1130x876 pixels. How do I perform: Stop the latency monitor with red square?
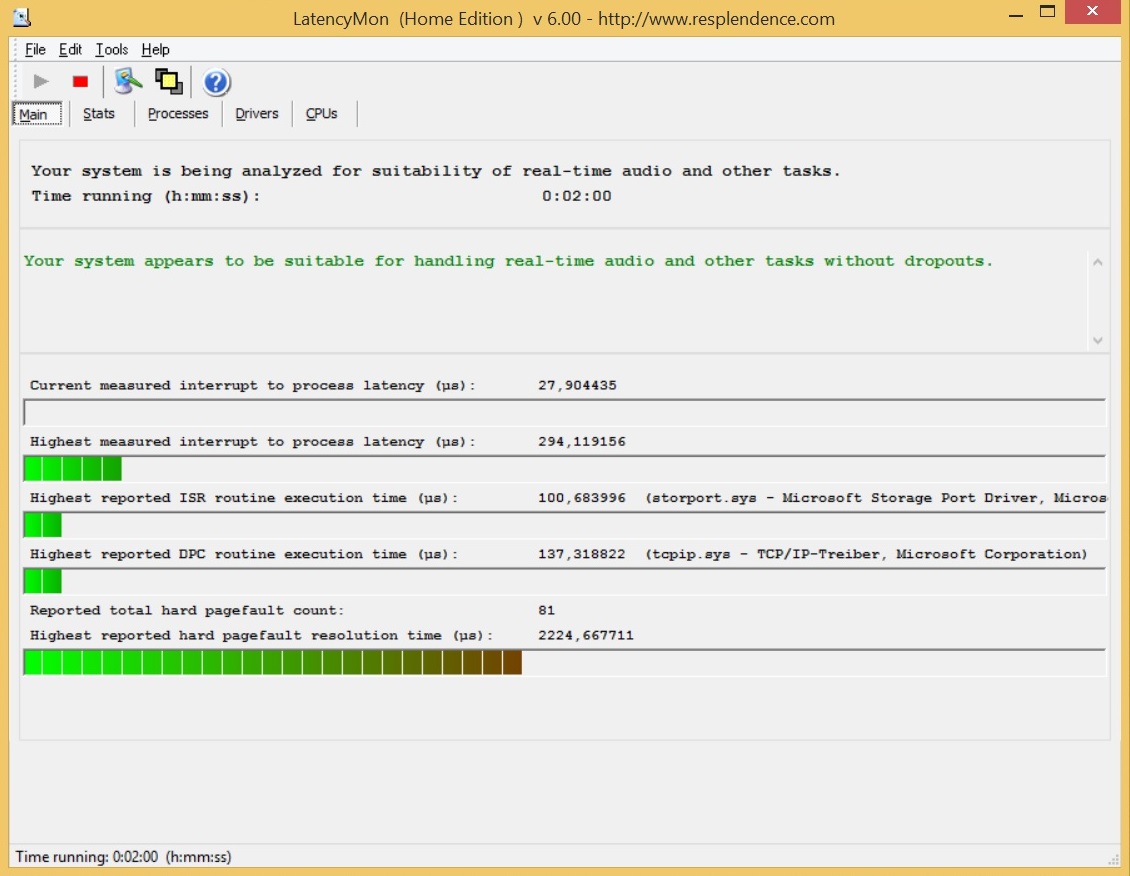[80, 81]
